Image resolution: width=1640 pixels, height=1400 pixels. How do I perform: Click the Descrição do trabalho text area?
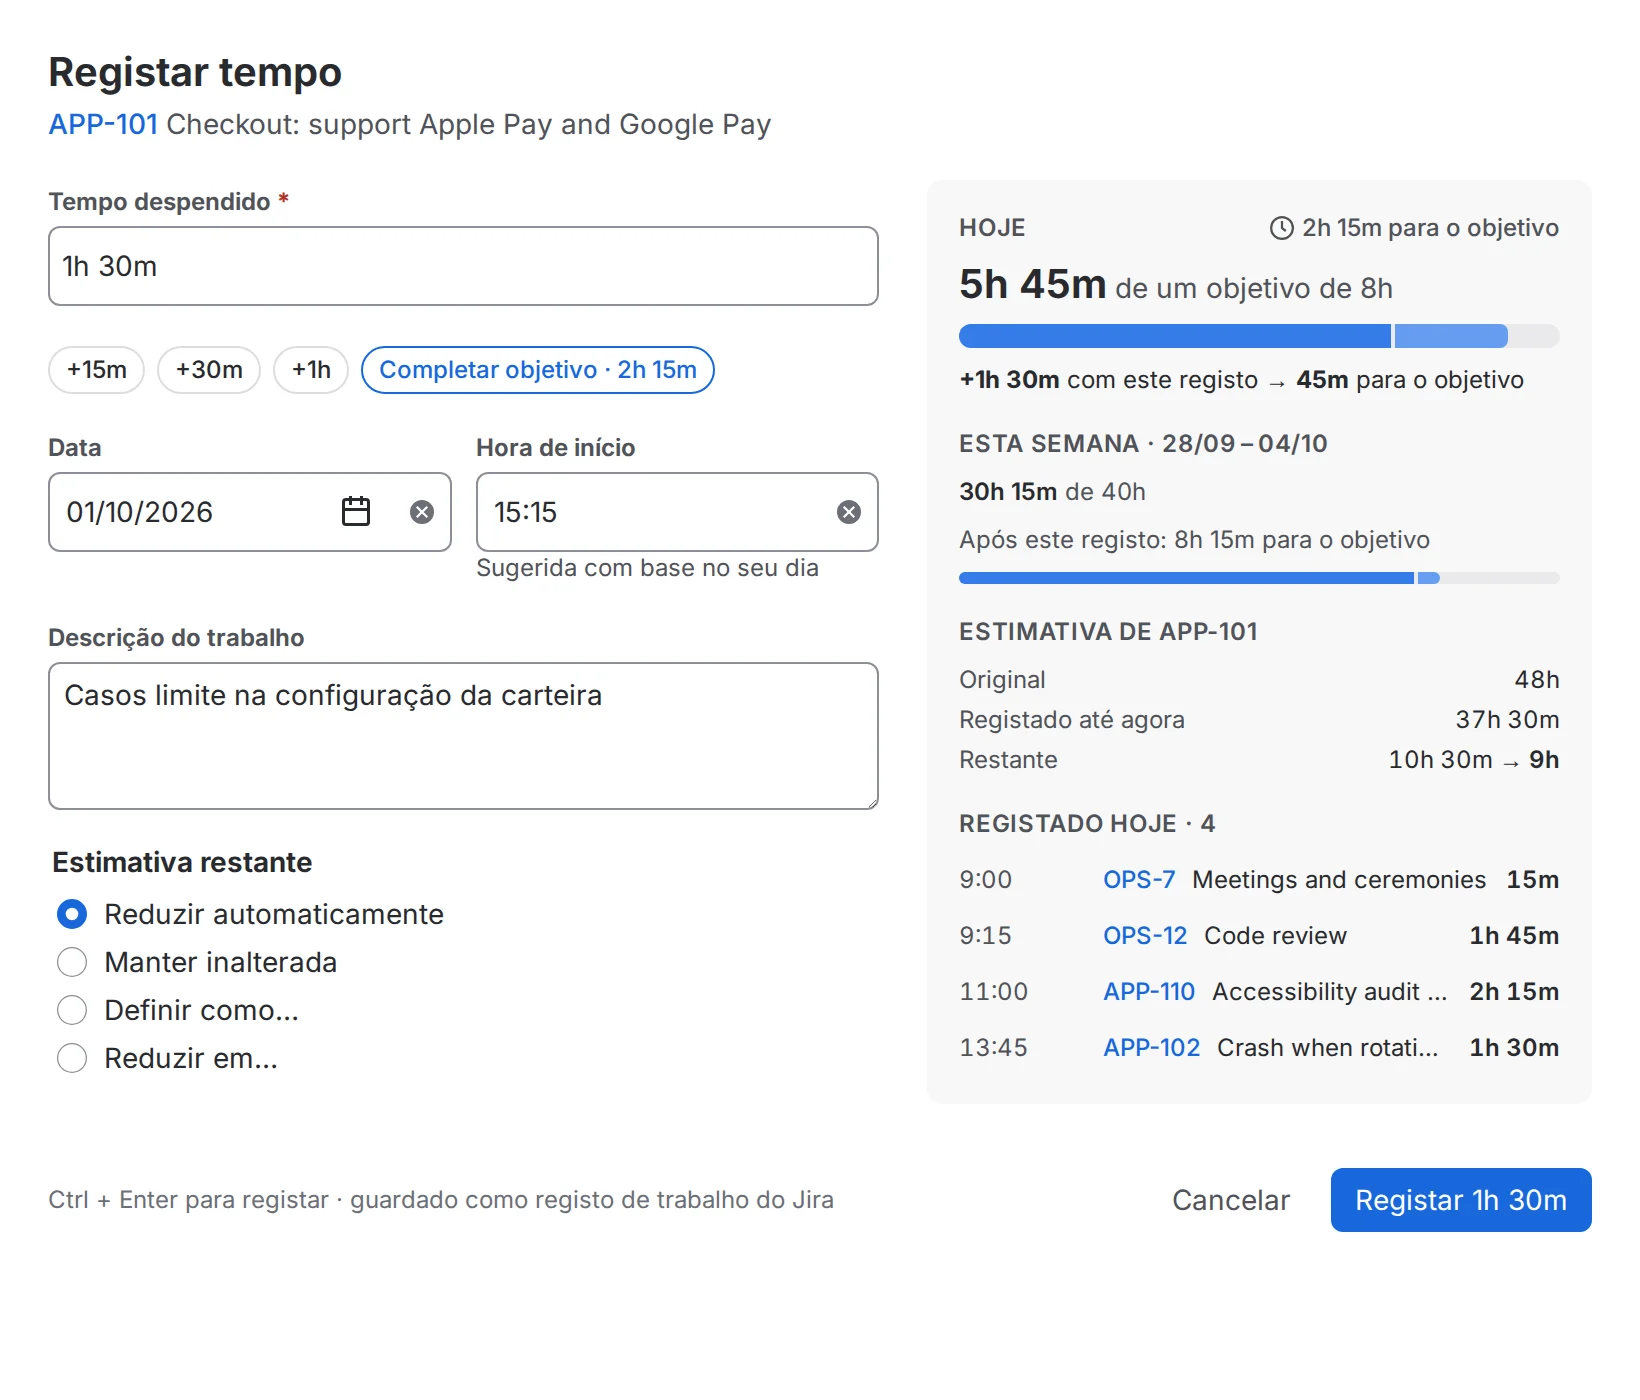[463, 736]
